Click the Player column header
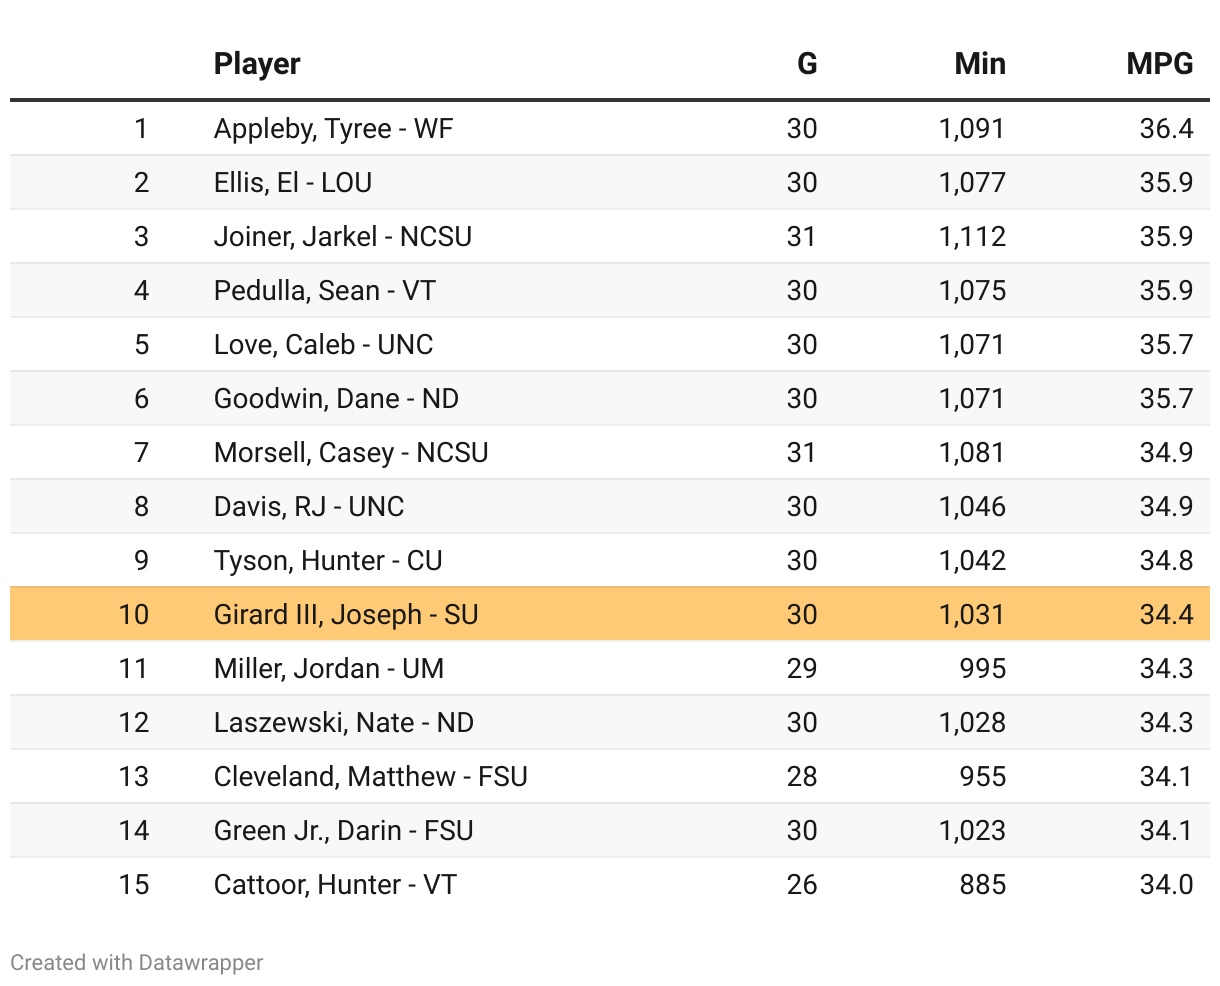Screen dimensions: 1220x986 pos(257,64)
